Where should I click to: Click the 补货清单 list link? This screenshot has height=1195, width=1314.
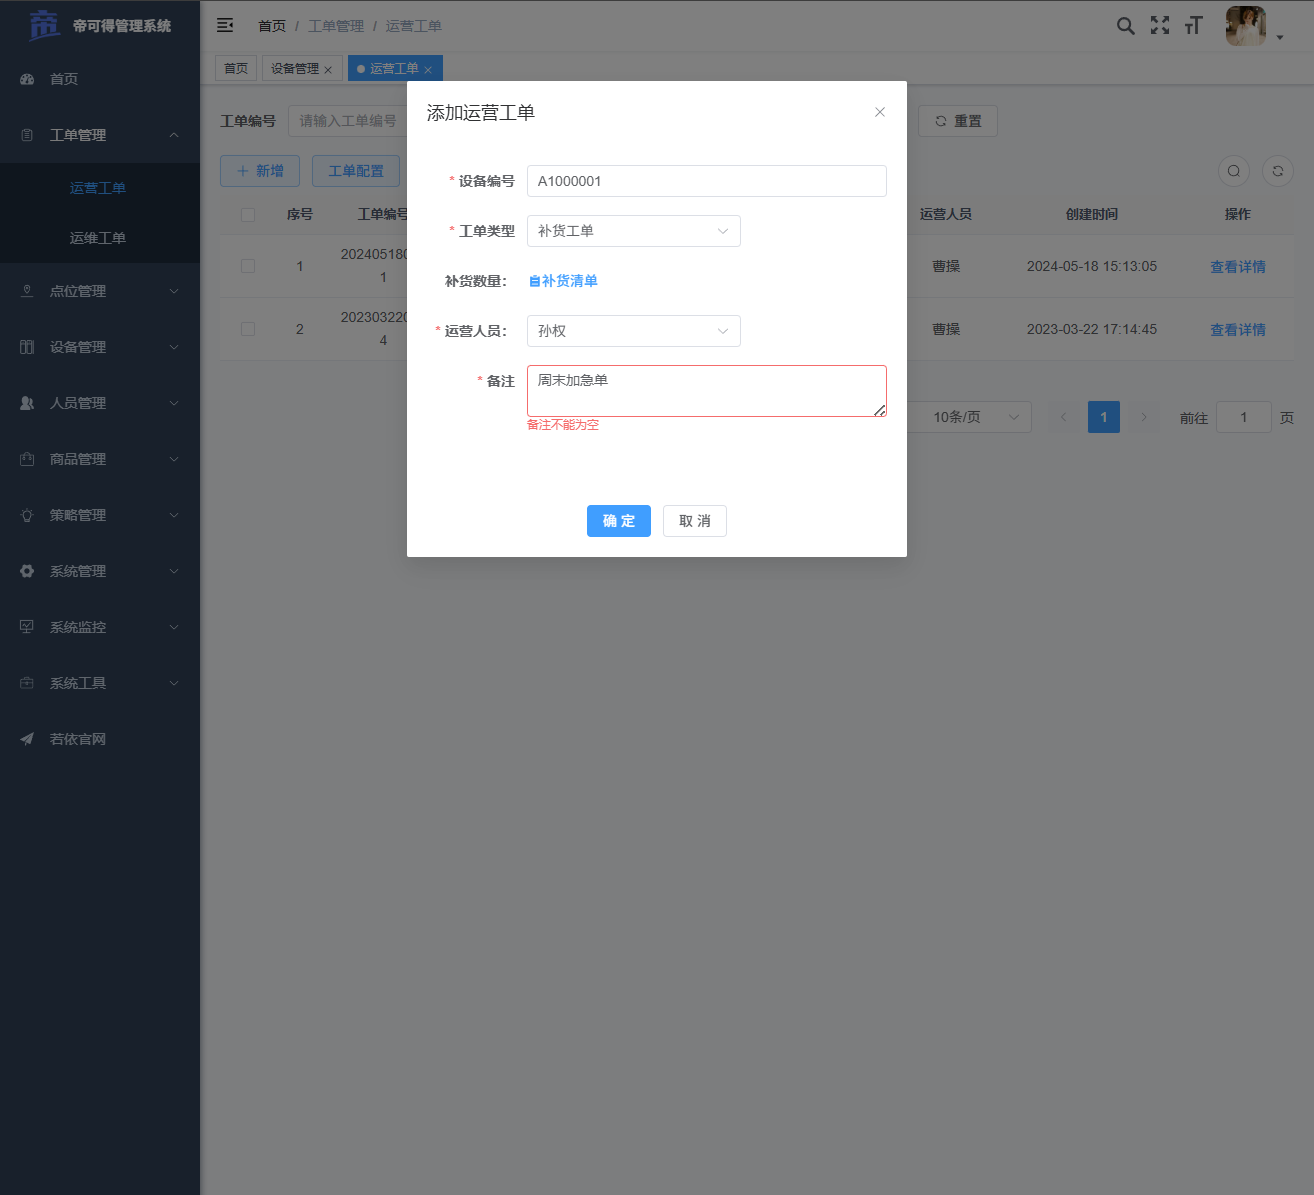(563, 281)
